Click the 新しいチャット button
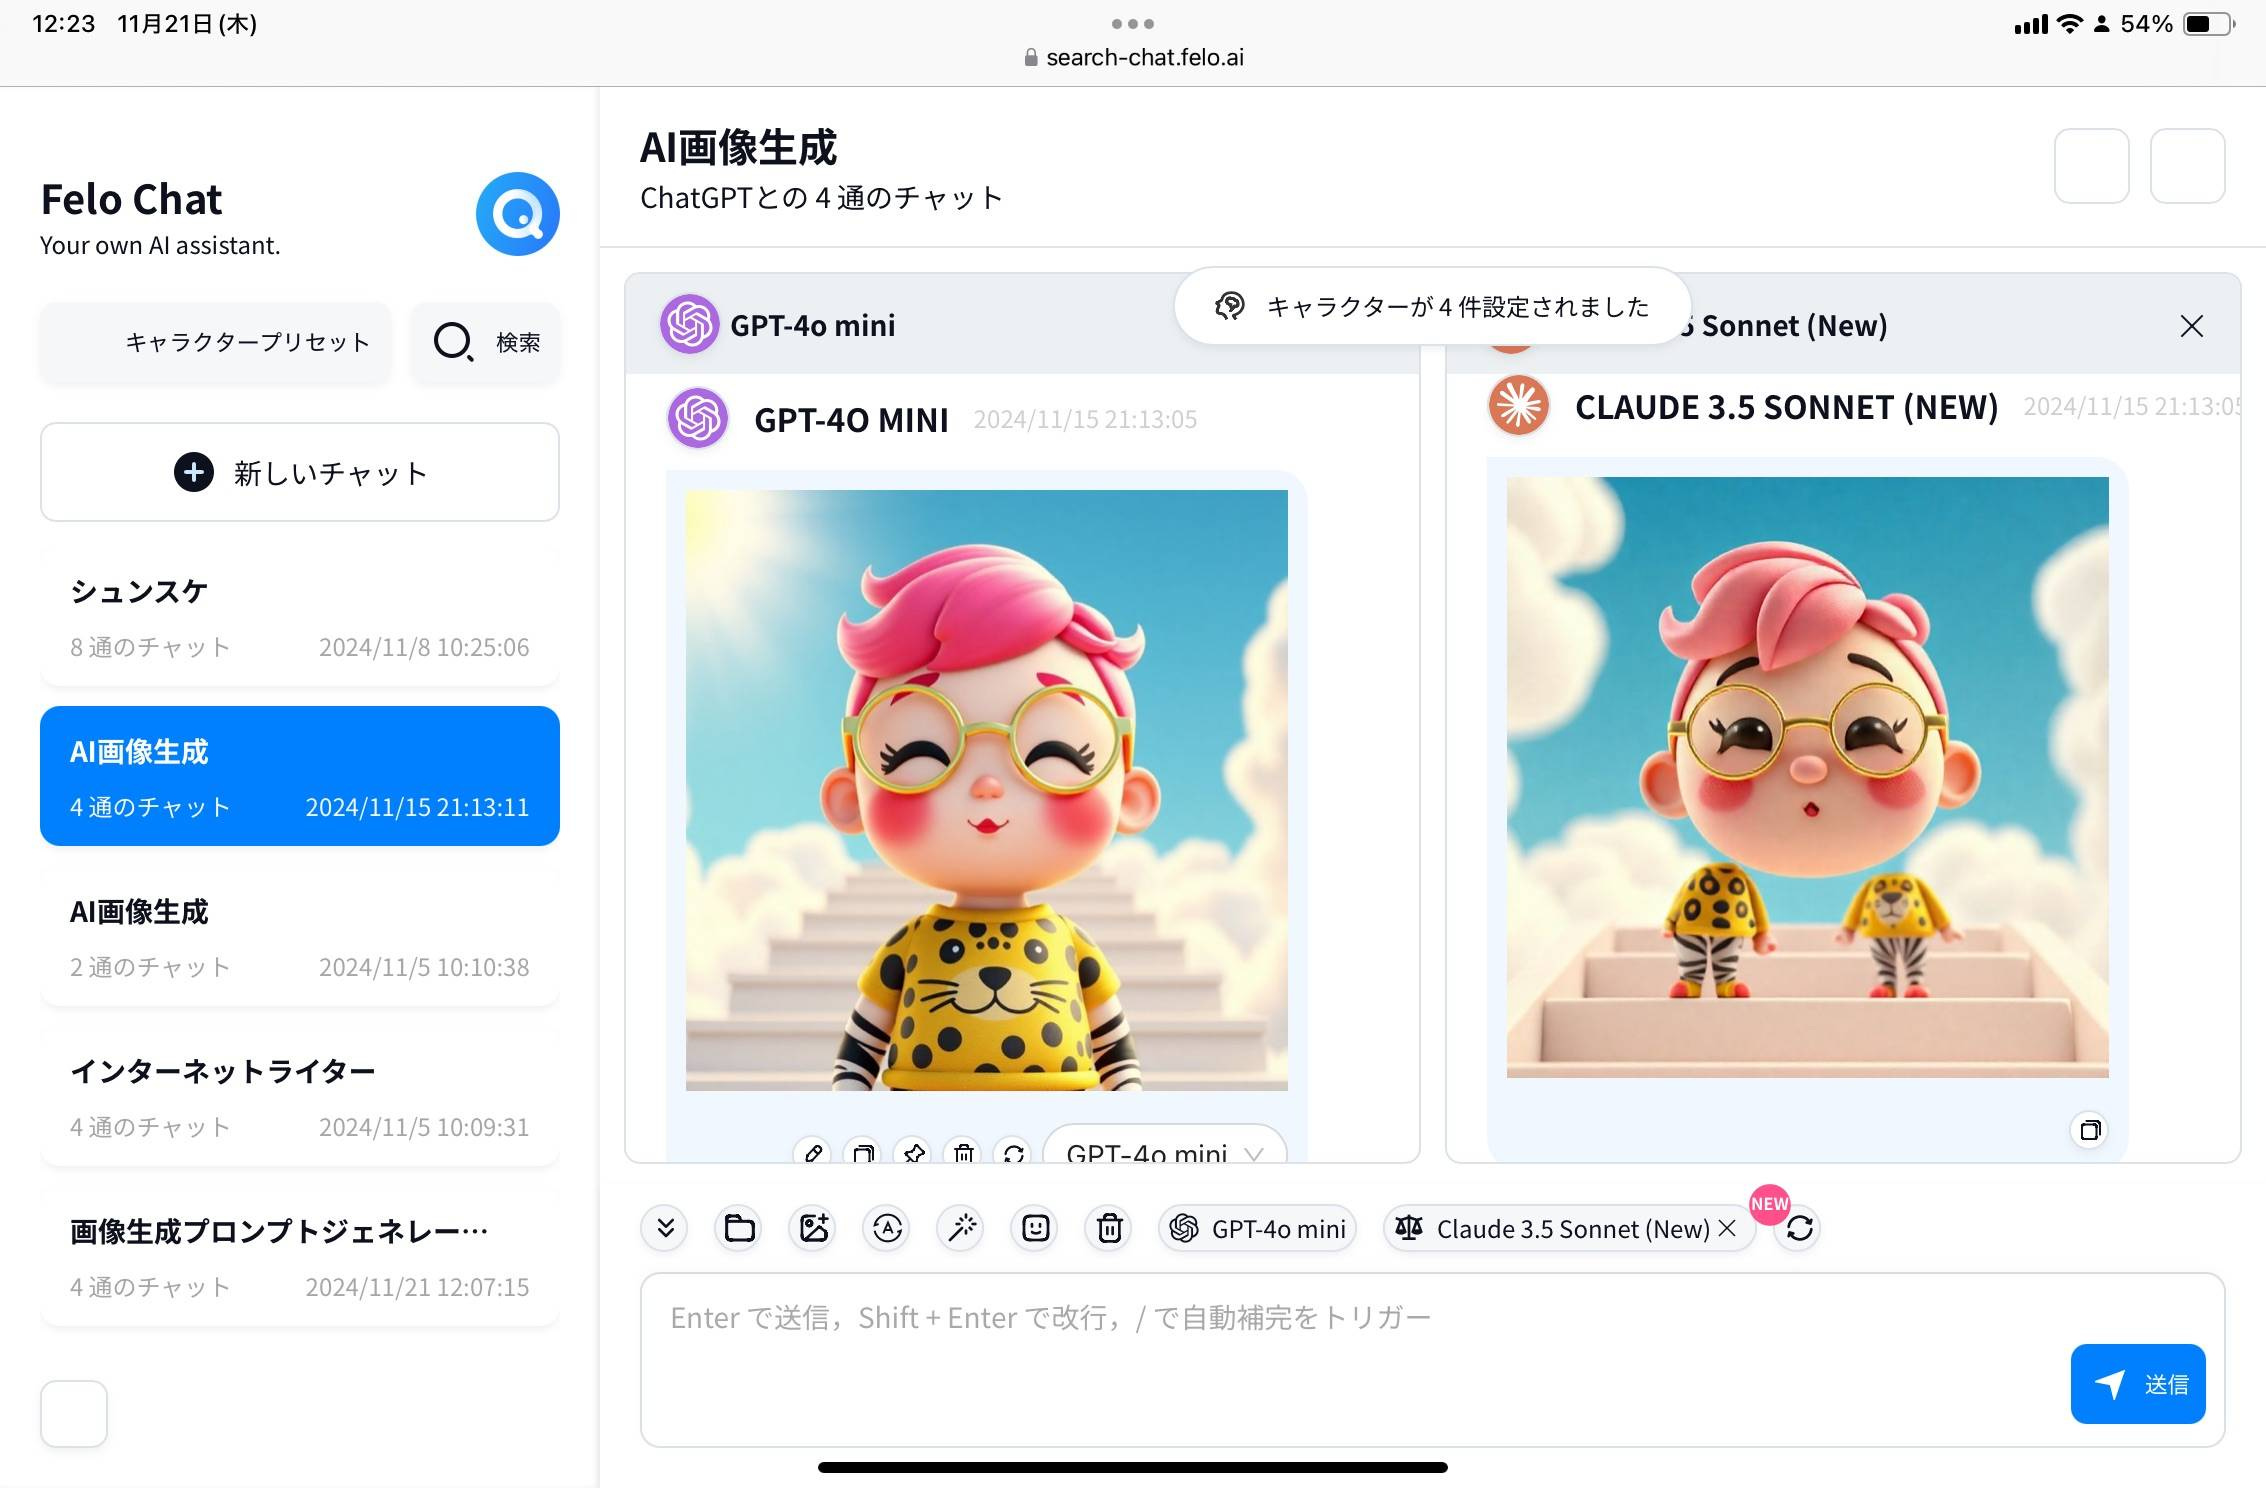This screenshot has width=2266, height=1488. (x=299, y=472)
